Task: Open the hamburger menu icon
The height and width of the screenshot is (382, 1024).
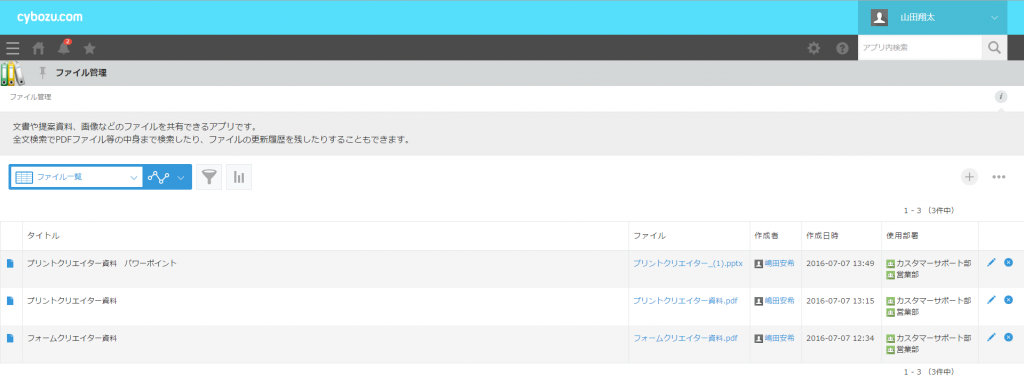Action: coord(12,48)
